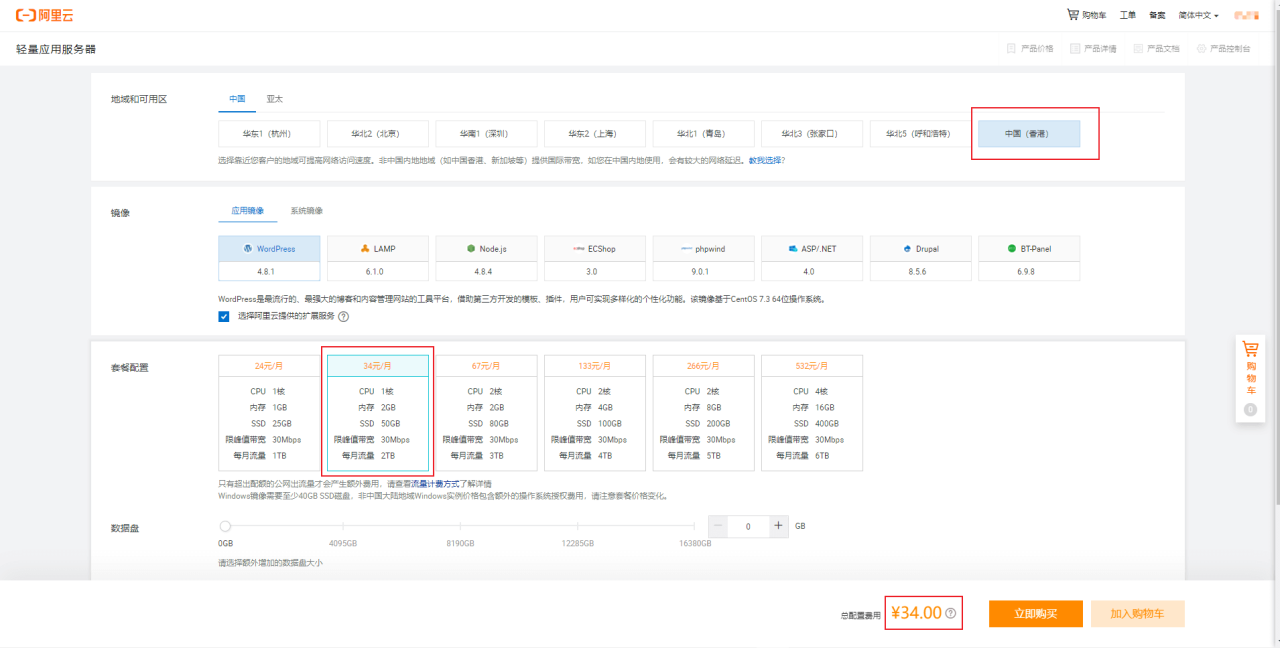Open the shopping cart in top bar
1280x648 pixels.
[x=1087, y=14]
